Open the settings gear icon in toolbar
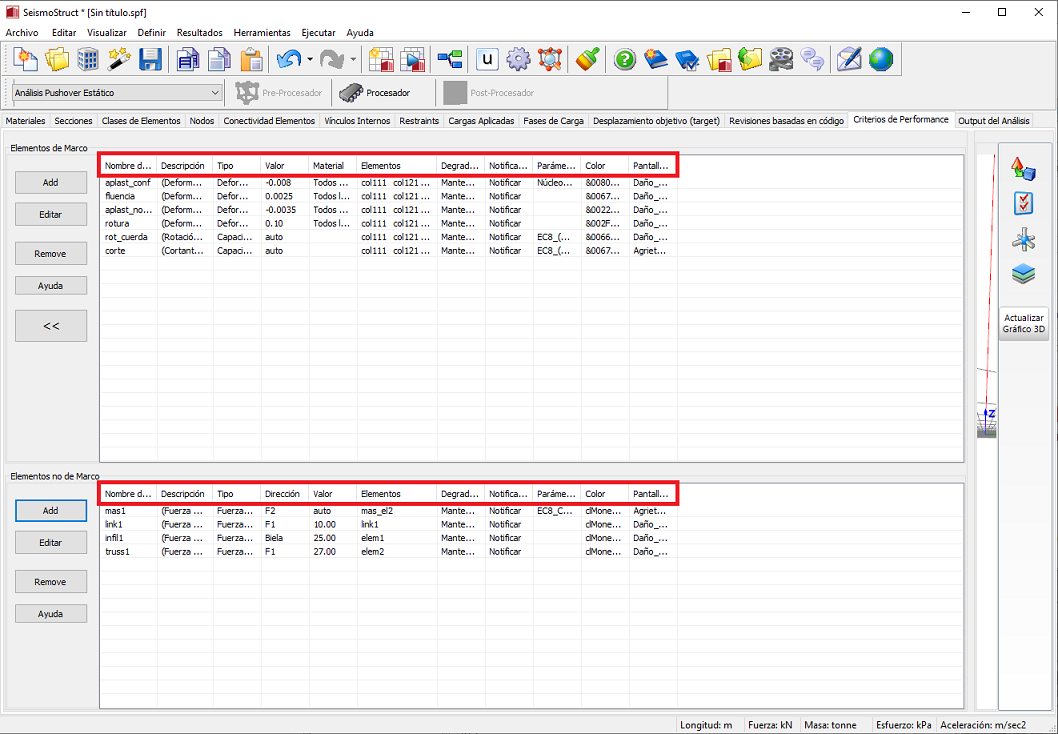The image size is (1058, 734). (x=518, y=60)
